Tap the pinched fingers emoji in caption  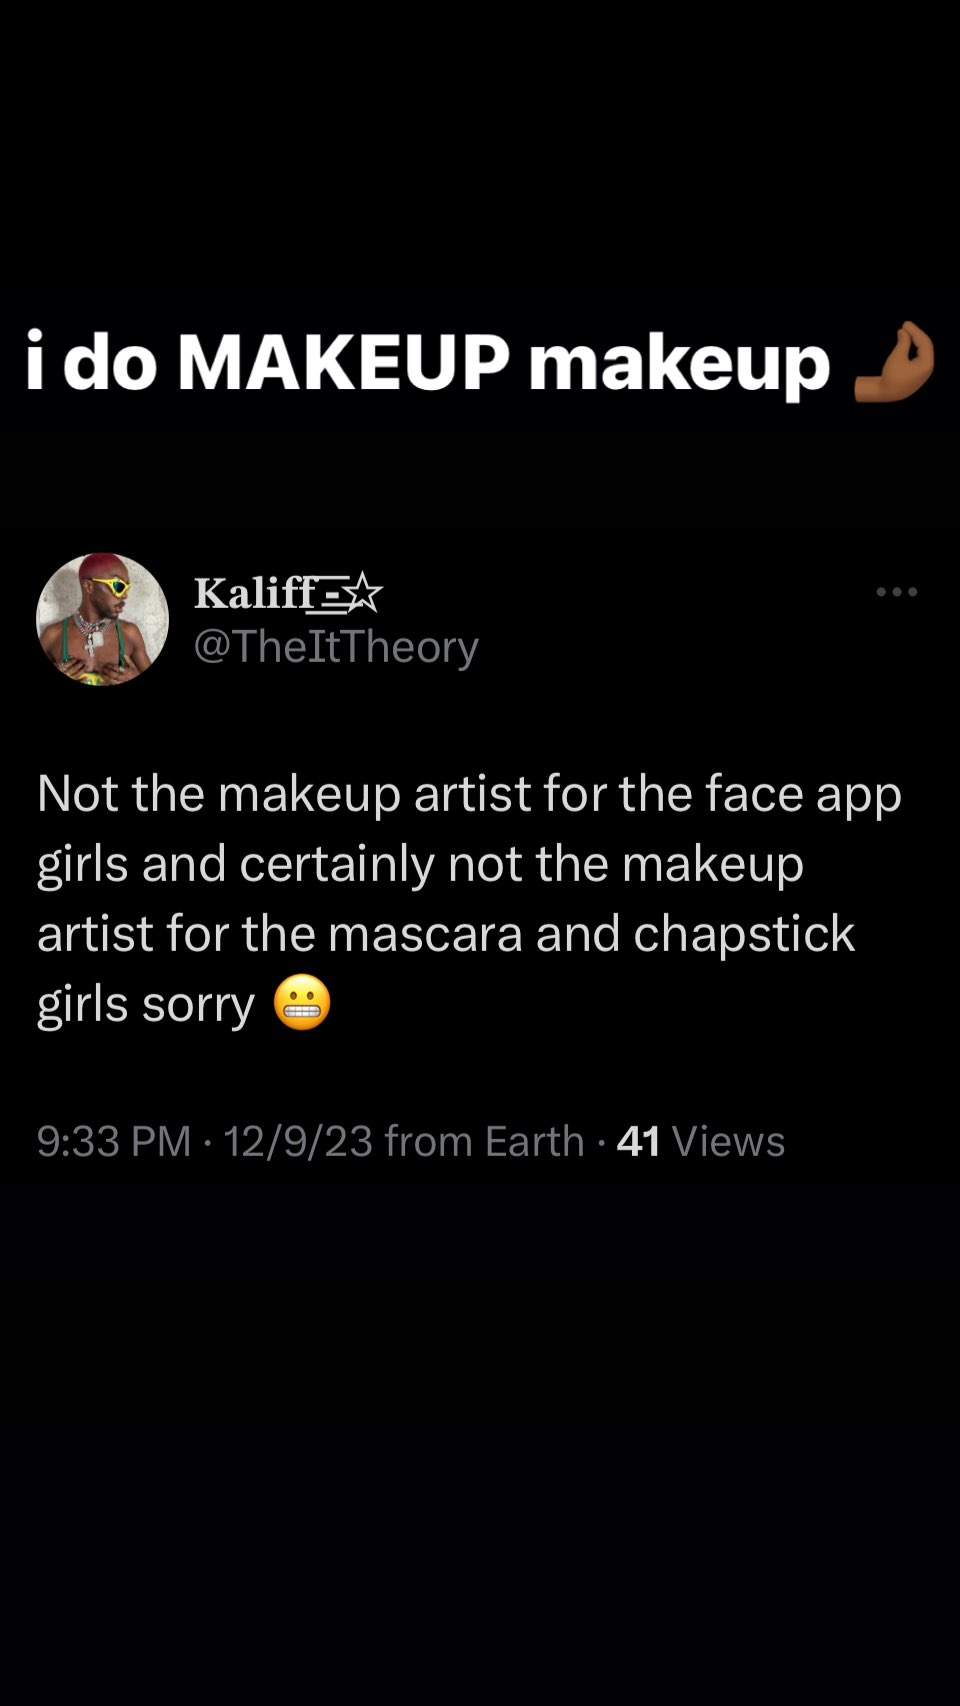(x=893, y=362)
